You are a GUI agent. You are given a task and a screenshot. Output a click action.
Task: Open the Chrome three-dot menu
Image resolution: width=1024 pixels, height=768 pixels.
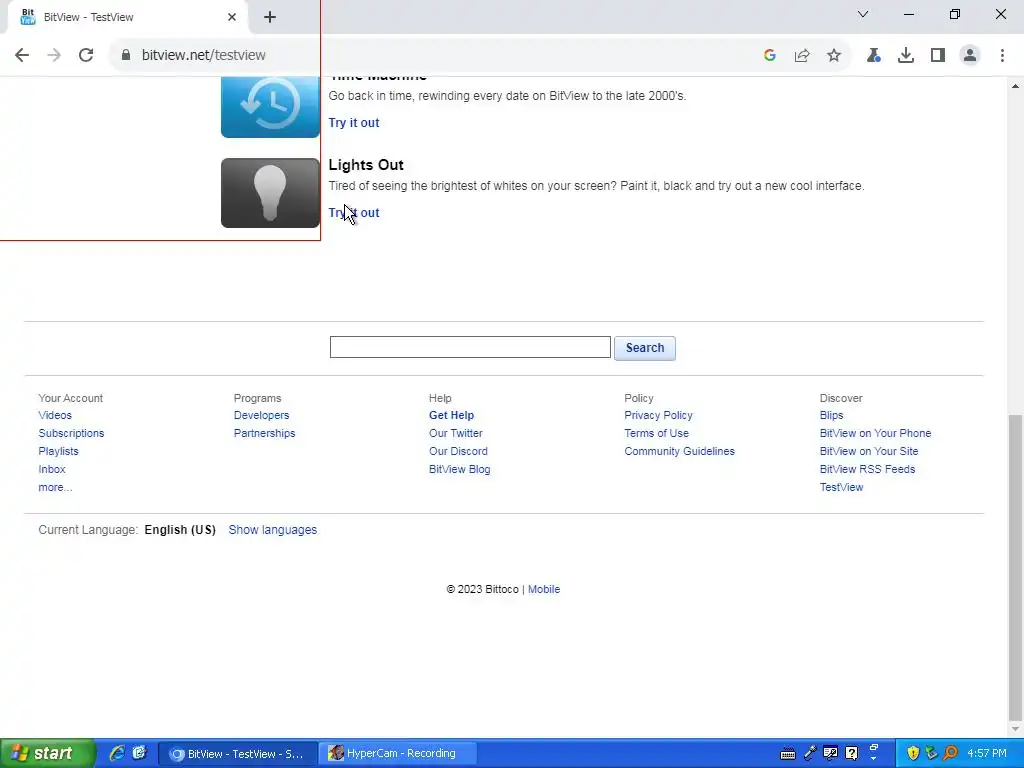click(1002, 56)
